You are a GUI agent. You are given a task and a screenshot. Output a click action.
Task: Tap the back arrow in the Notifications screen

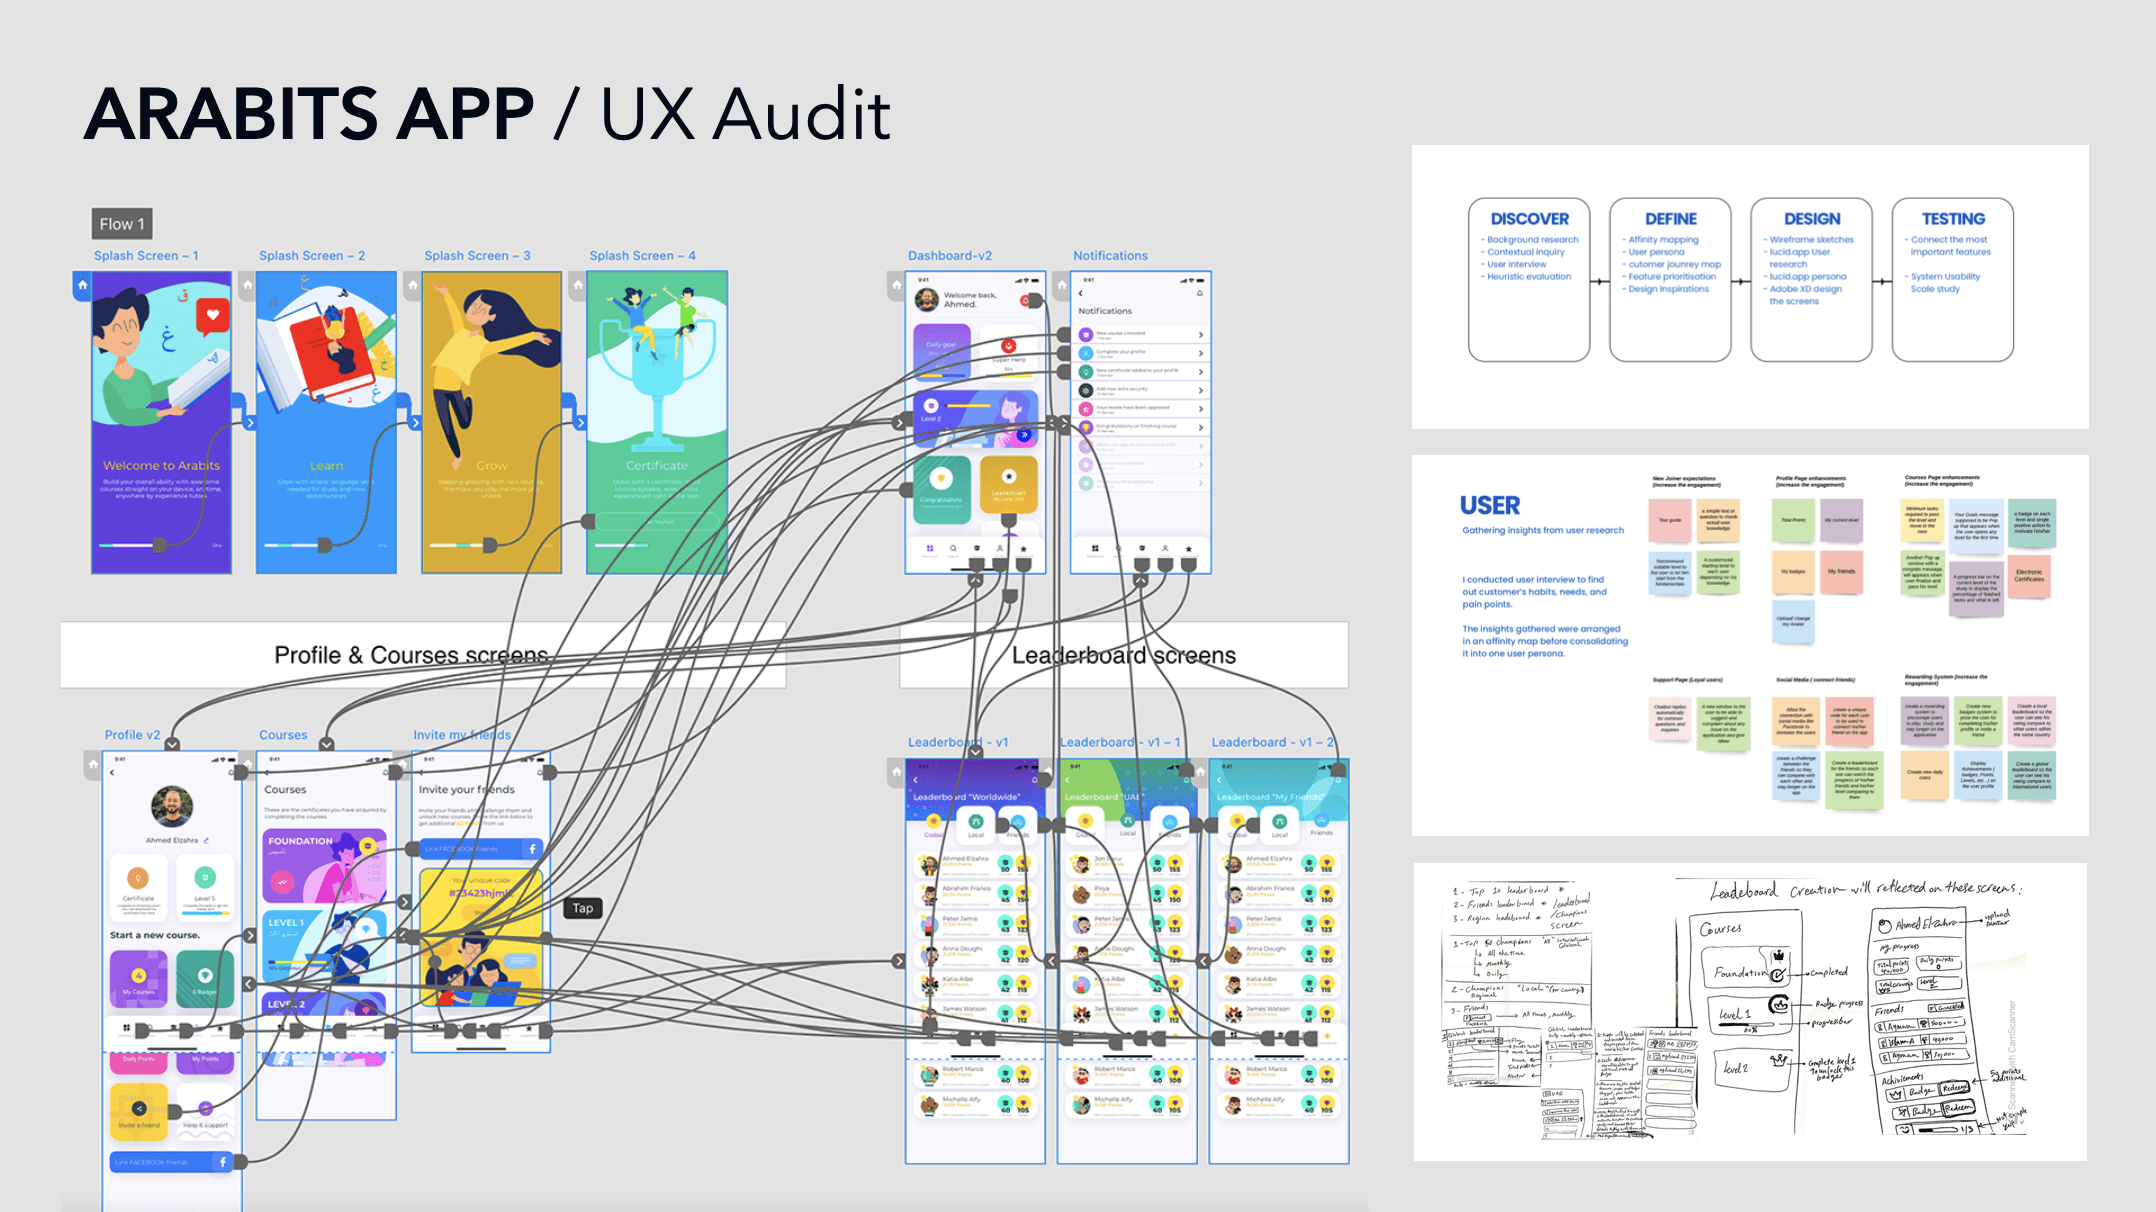1081,294
